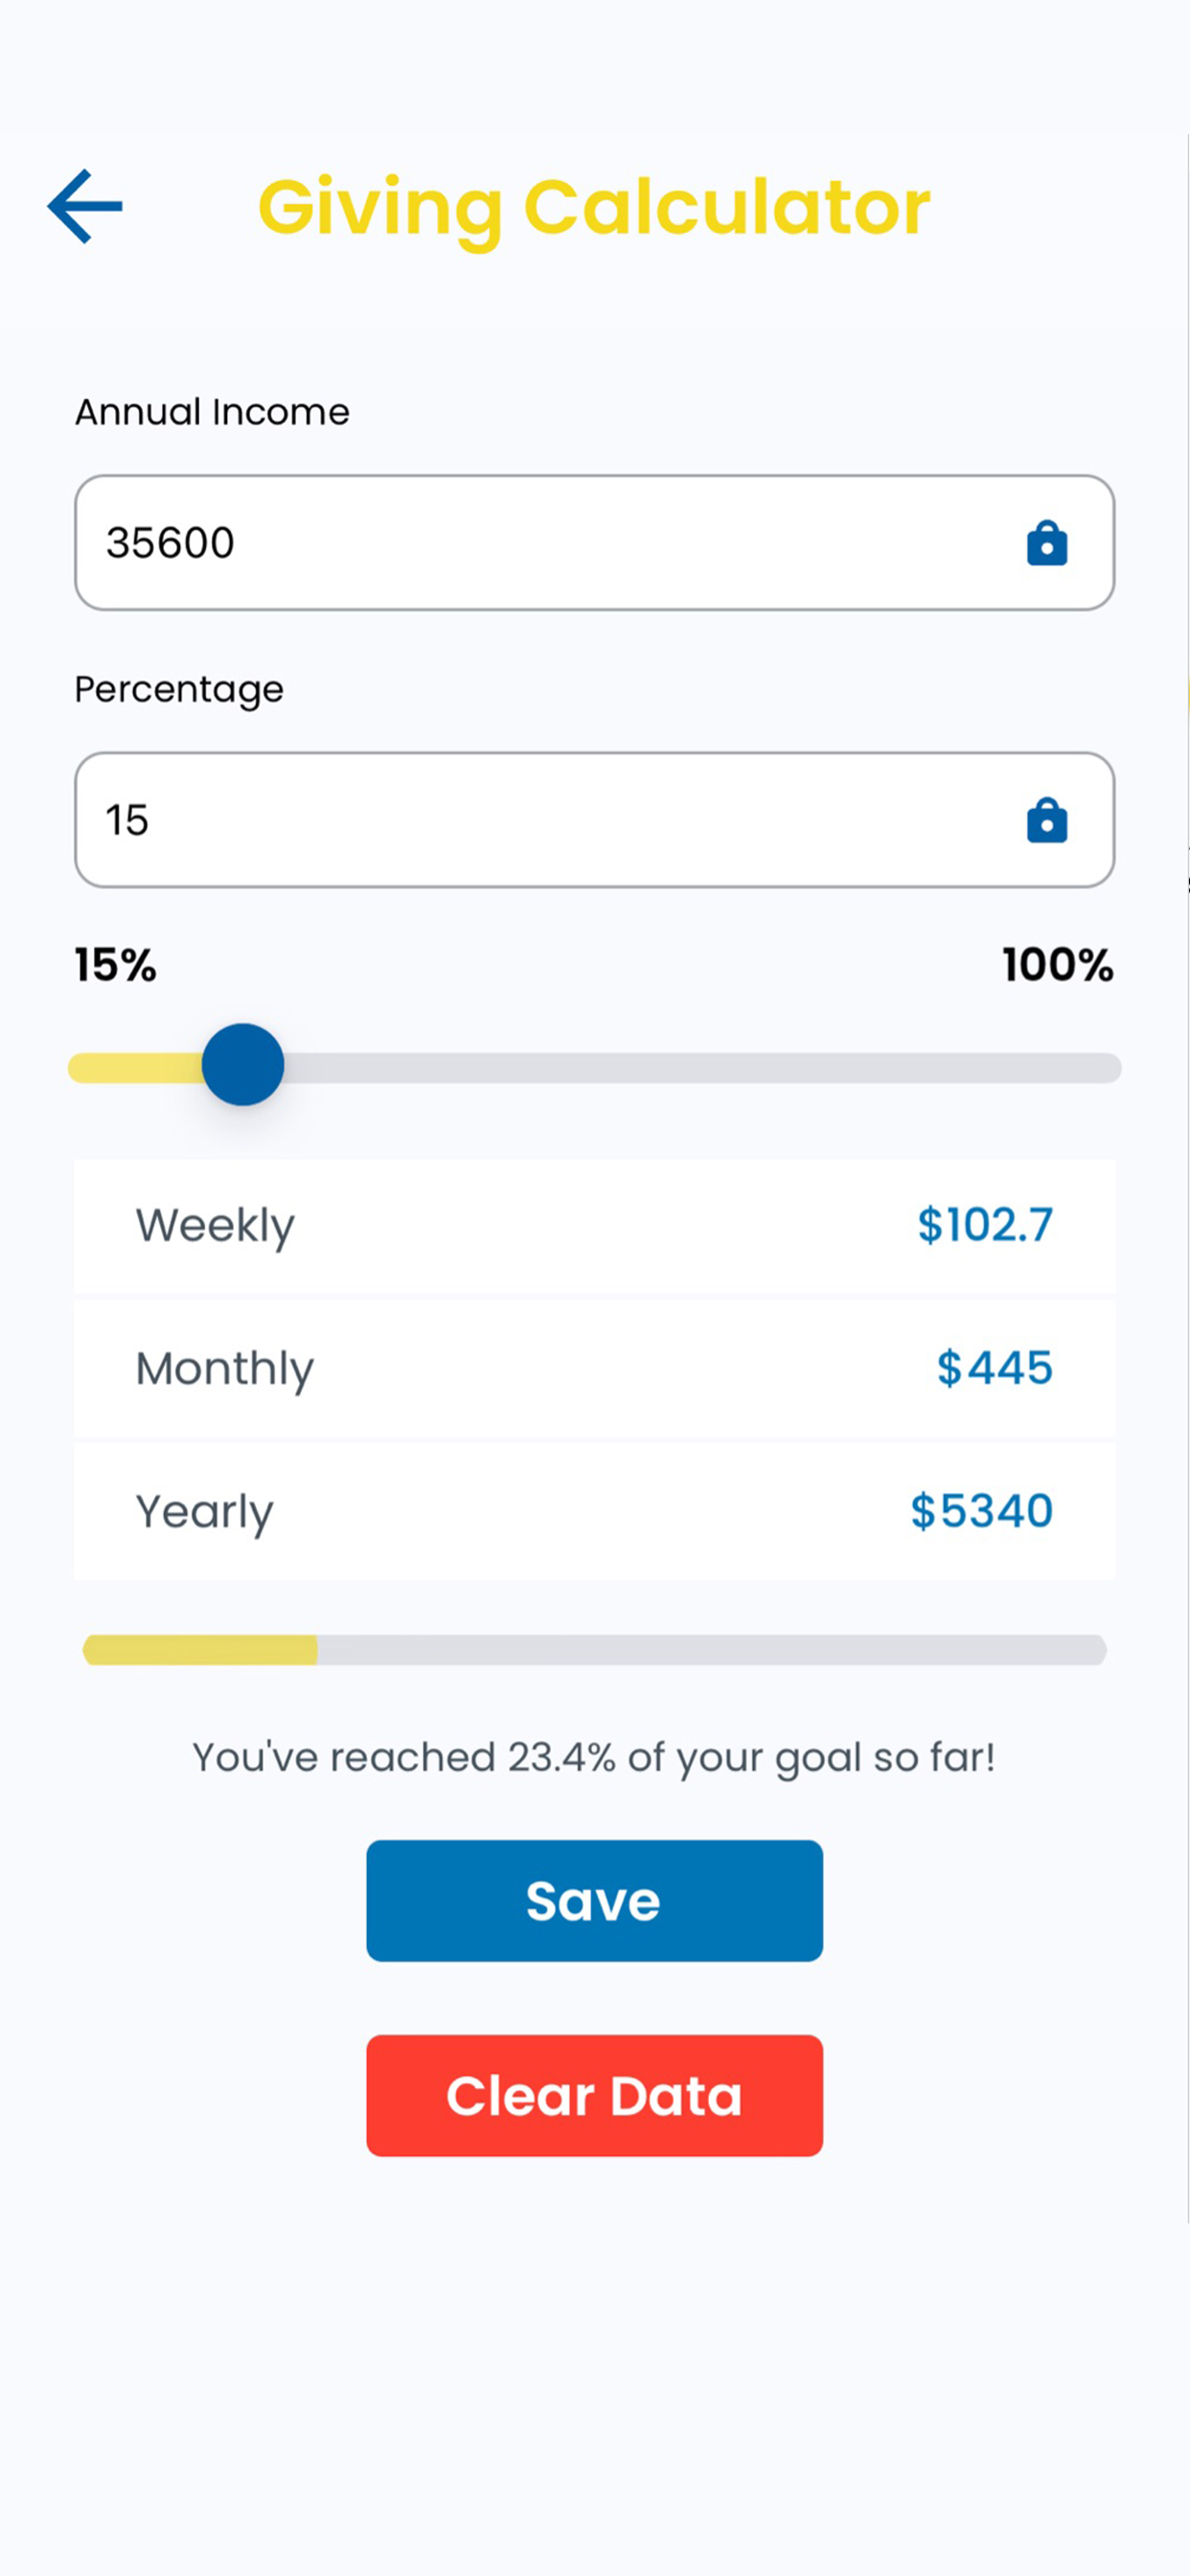
Task: Click the goal progress bar
Action: (594, 1650)
